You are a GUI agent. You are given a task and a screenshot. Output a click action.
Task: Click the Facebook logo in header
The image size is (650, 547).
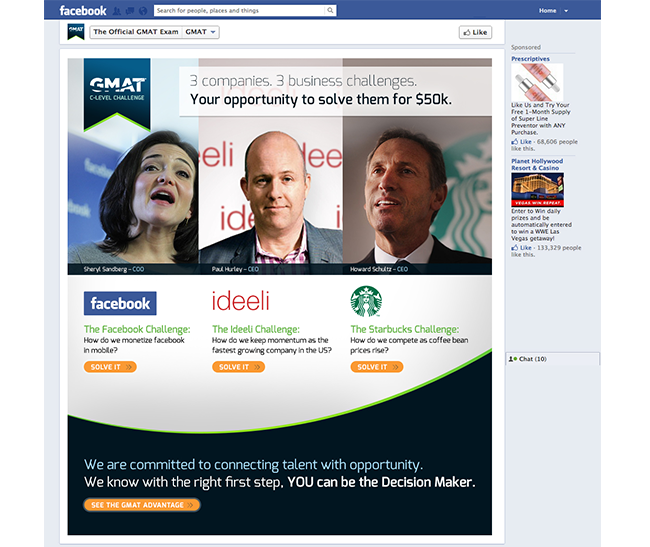[x=83, y=11]
